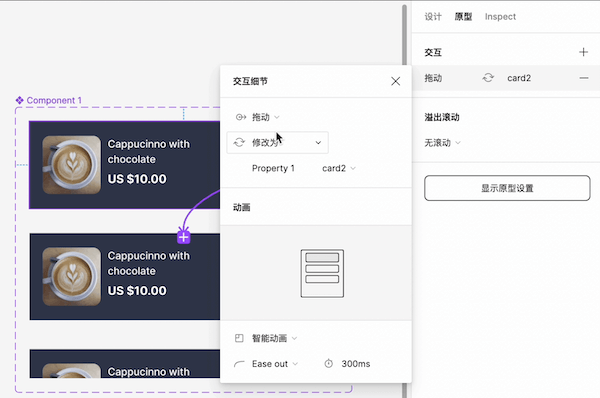Click Cappucinno with chocolate title in first card
600x398 pixels.
click(148, 152)
